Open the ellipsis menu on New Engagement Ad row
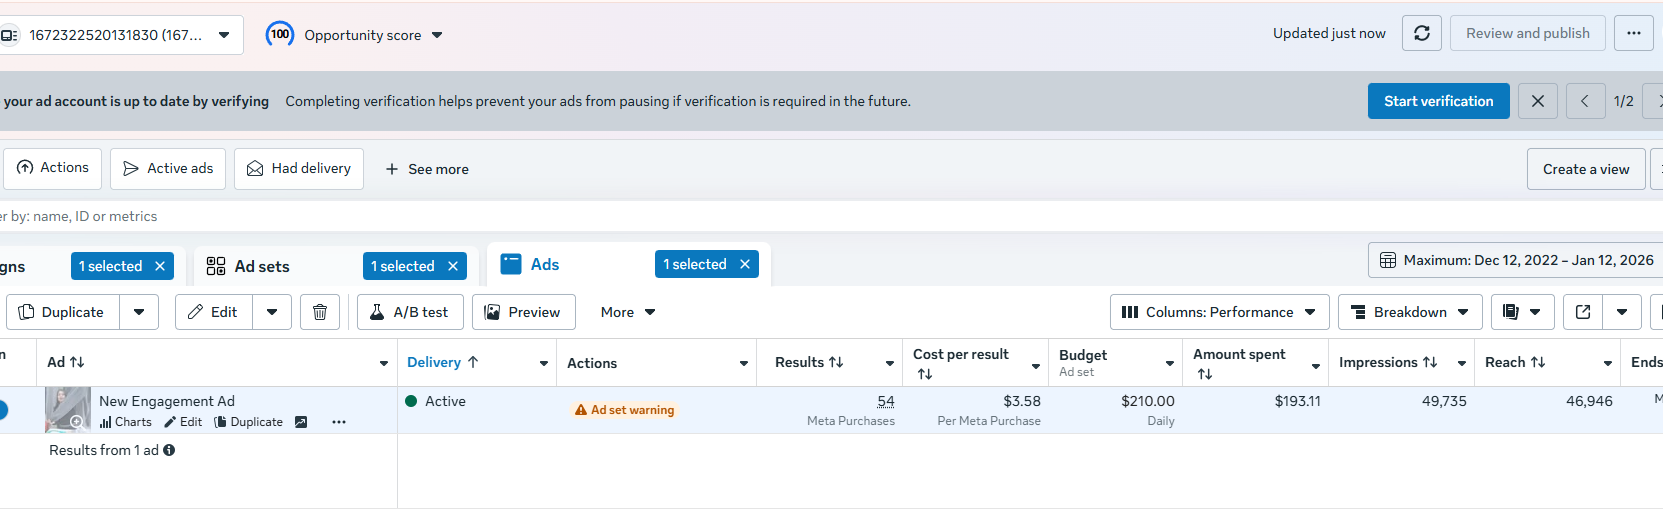This screenshot has height=512, width=1663. click(339, 422)
